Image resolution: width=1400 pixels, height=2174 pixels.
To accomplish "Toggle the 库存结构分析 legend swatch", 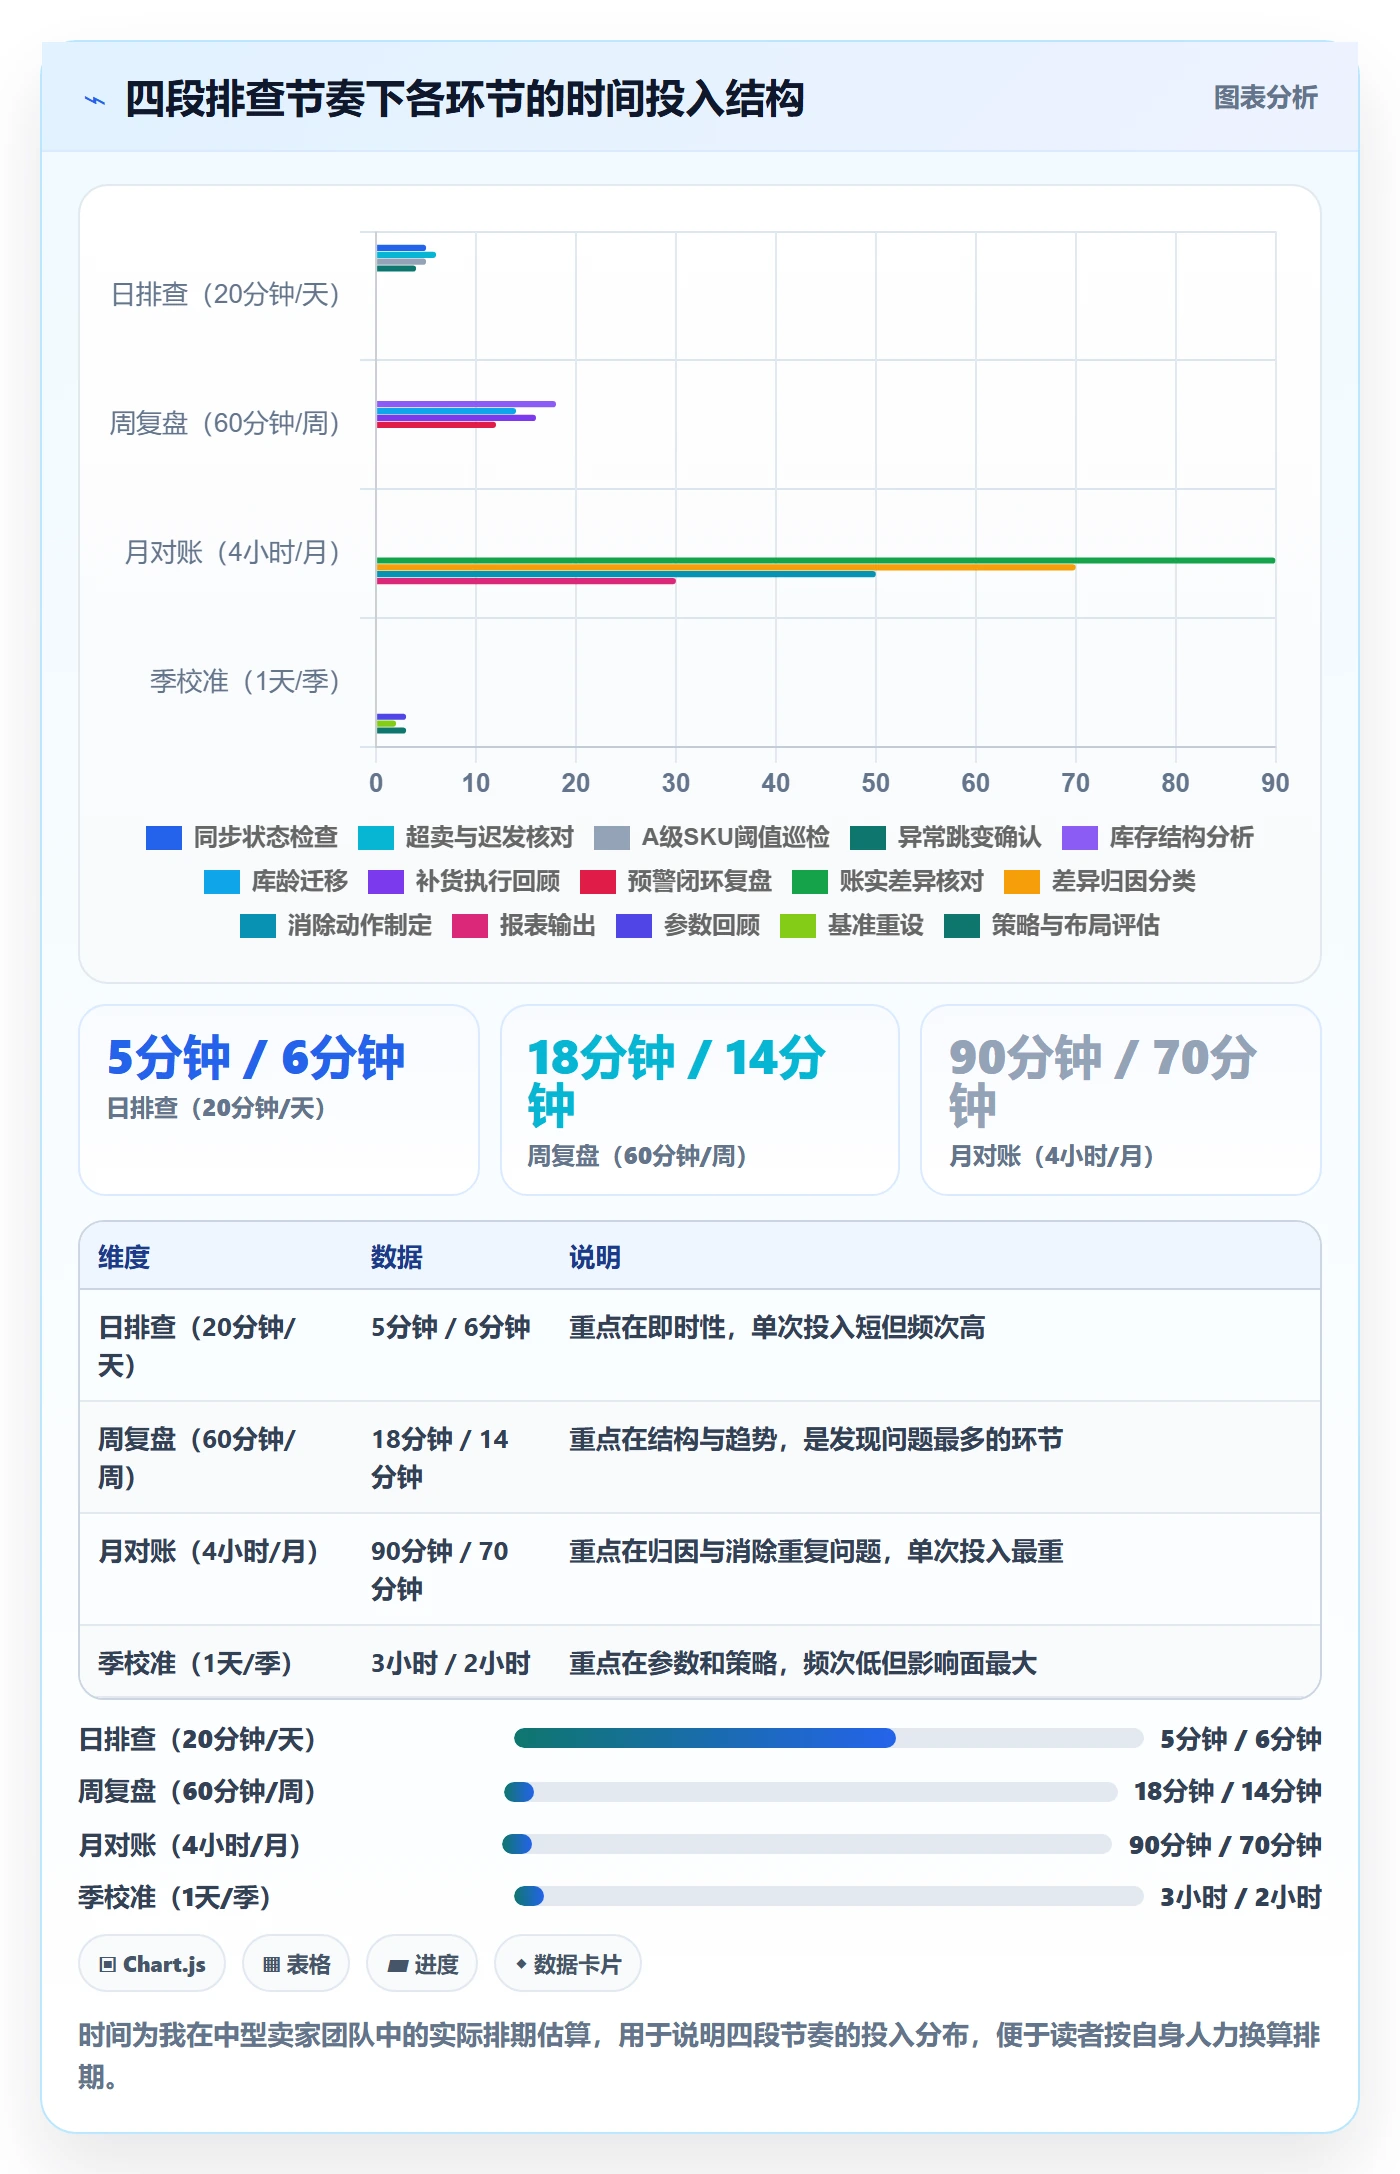I will pos(1080,837).
